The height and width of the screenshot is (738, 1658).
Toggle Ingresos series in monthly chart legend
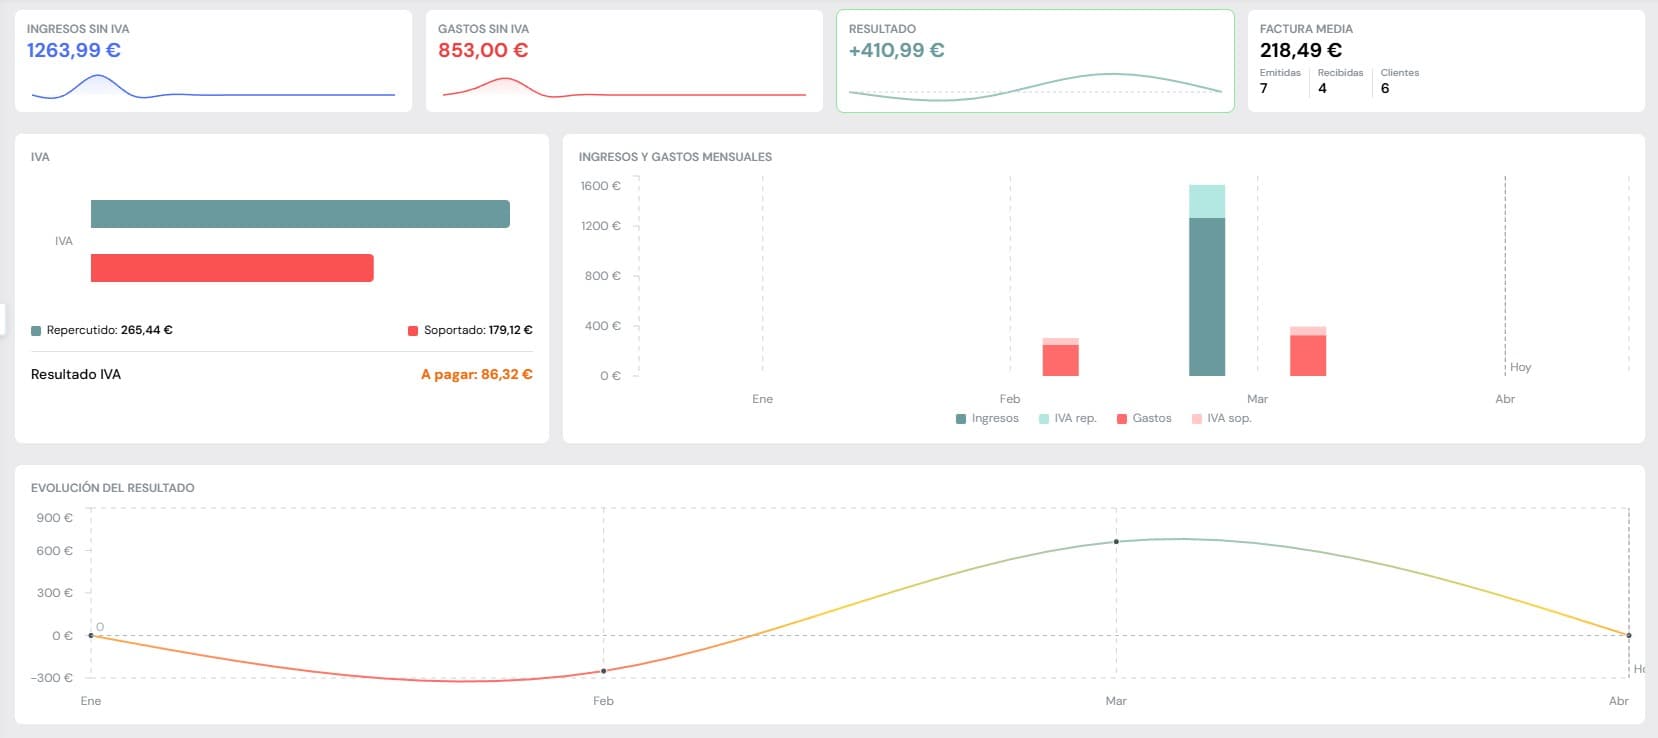point(987,418)
